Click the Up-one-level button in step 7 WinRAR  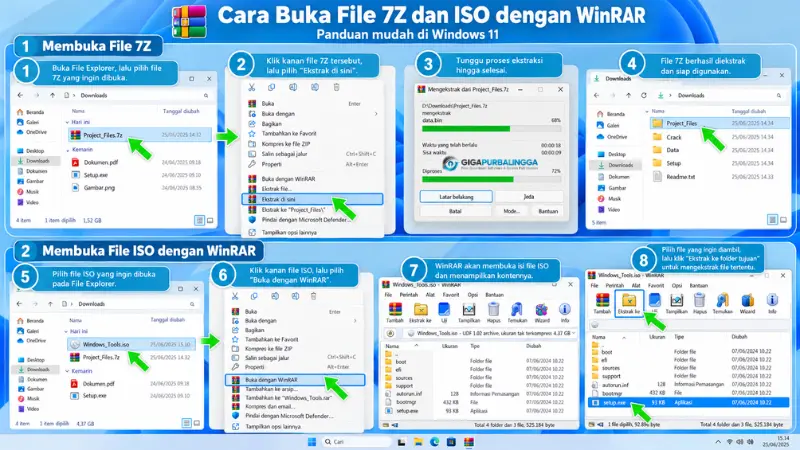click(x=390, y=333)
